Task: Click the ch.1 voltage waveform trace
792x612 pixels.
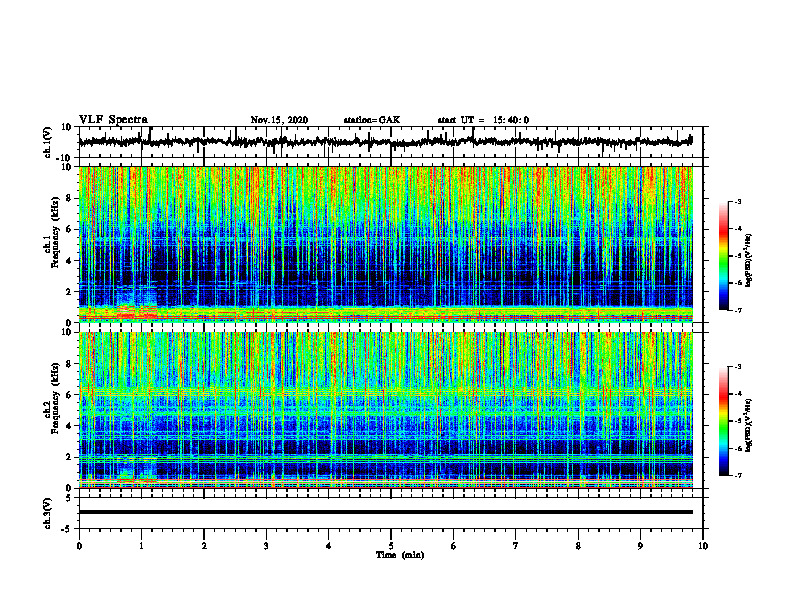Action: 385,142
